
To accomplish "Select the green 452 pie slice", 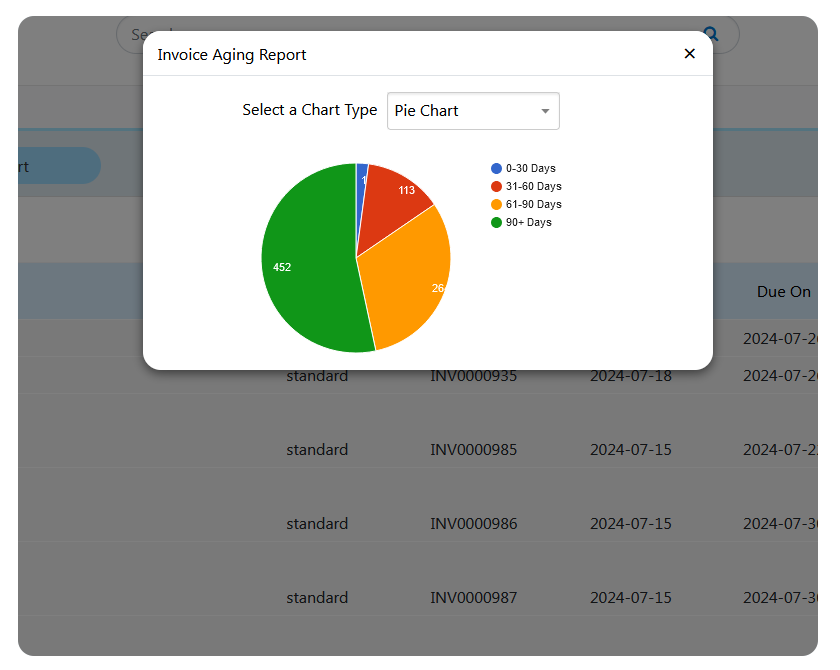I will [x=300, y=267].
